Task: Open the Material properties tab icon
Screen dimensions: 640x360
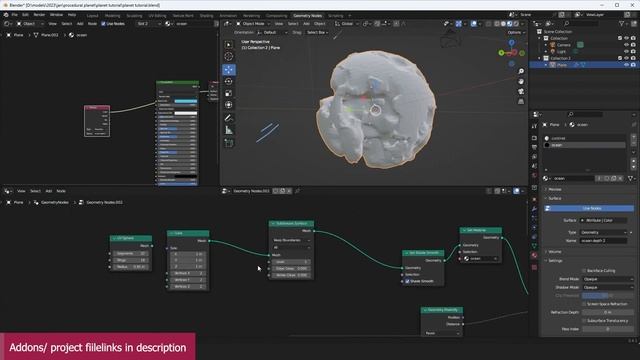Action: pyautogui.click(x=534, y=255)
